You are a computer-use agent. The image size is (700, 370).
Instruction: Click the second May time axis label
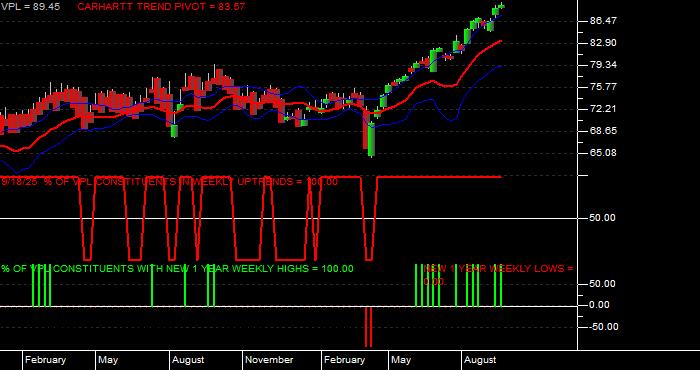click(400, 360)
